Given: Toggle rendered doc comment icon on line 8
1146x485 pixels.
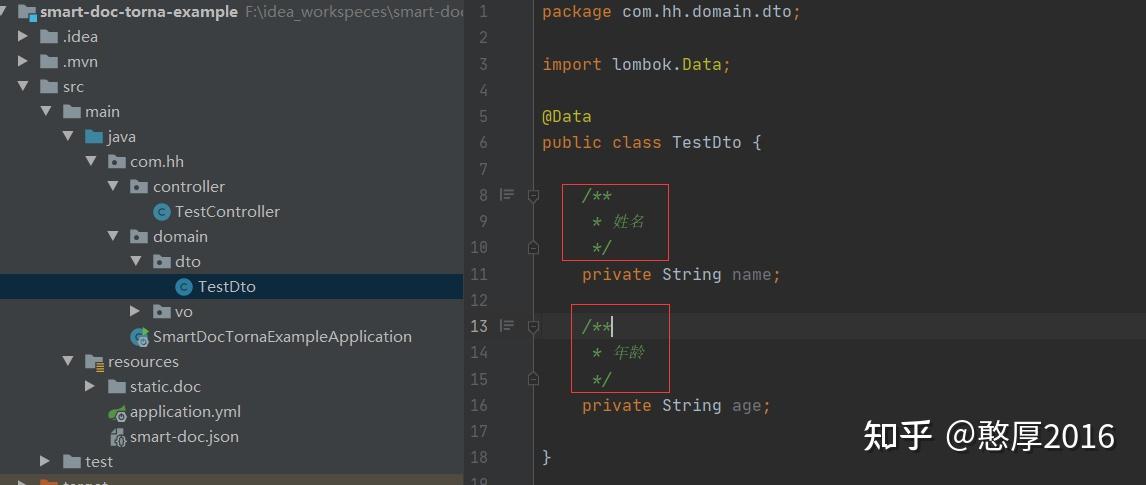Looking at the screenshot, I should tap(507, 195).
